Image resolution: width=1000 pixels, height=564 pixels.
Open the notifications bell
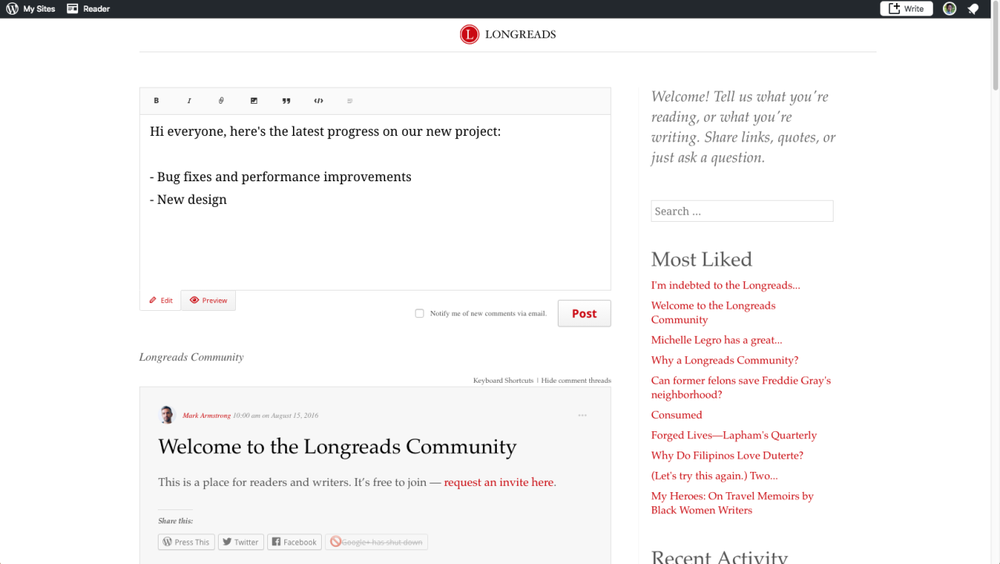(973, 9)
